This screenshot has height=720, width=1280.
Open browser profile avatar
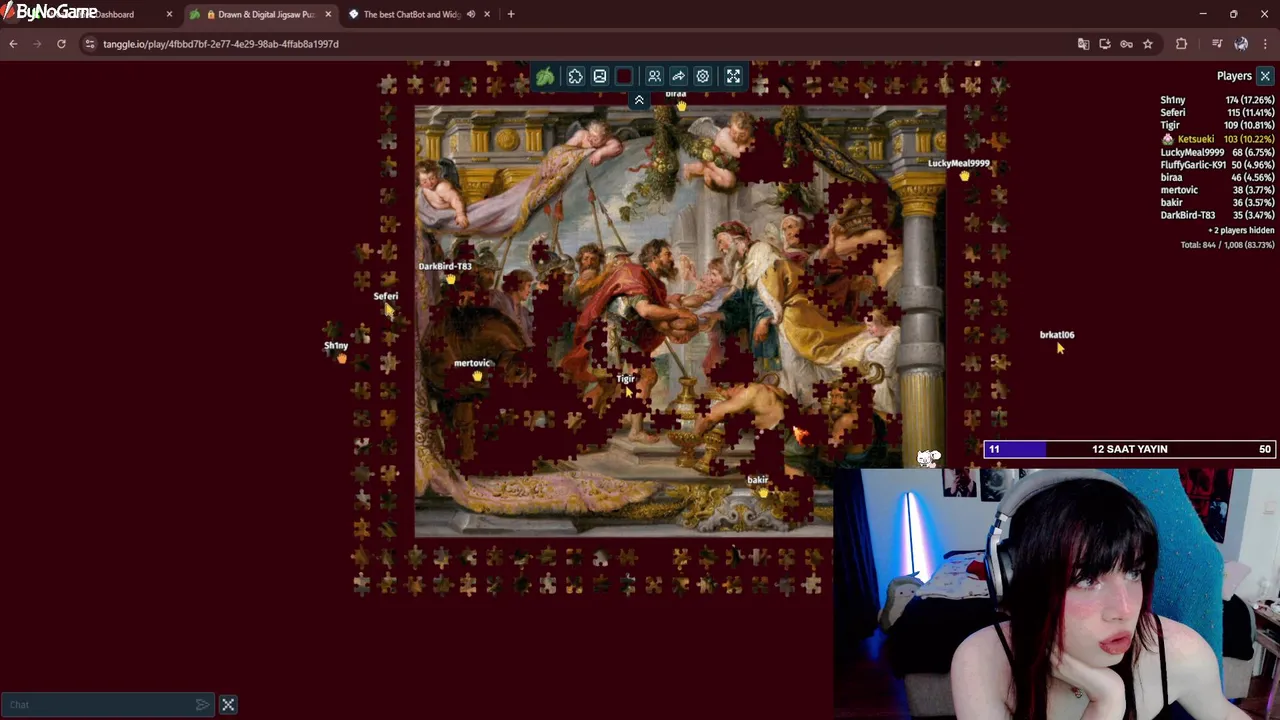tap(1241, 44)
